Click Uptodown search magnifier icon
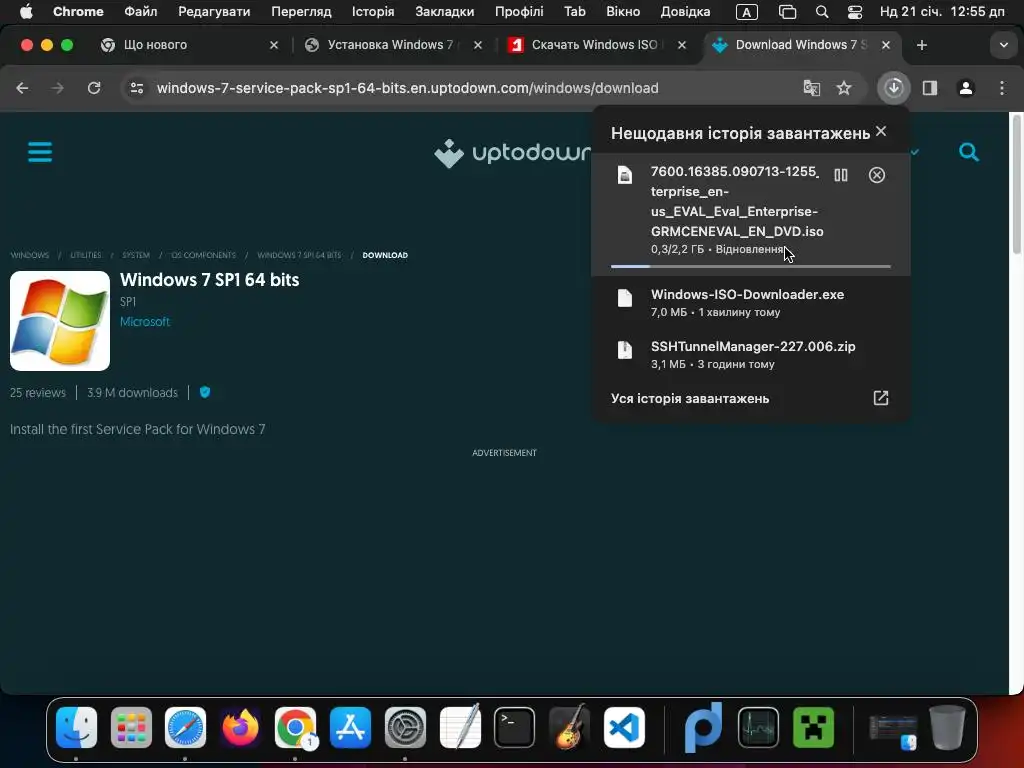 (968, 152)
